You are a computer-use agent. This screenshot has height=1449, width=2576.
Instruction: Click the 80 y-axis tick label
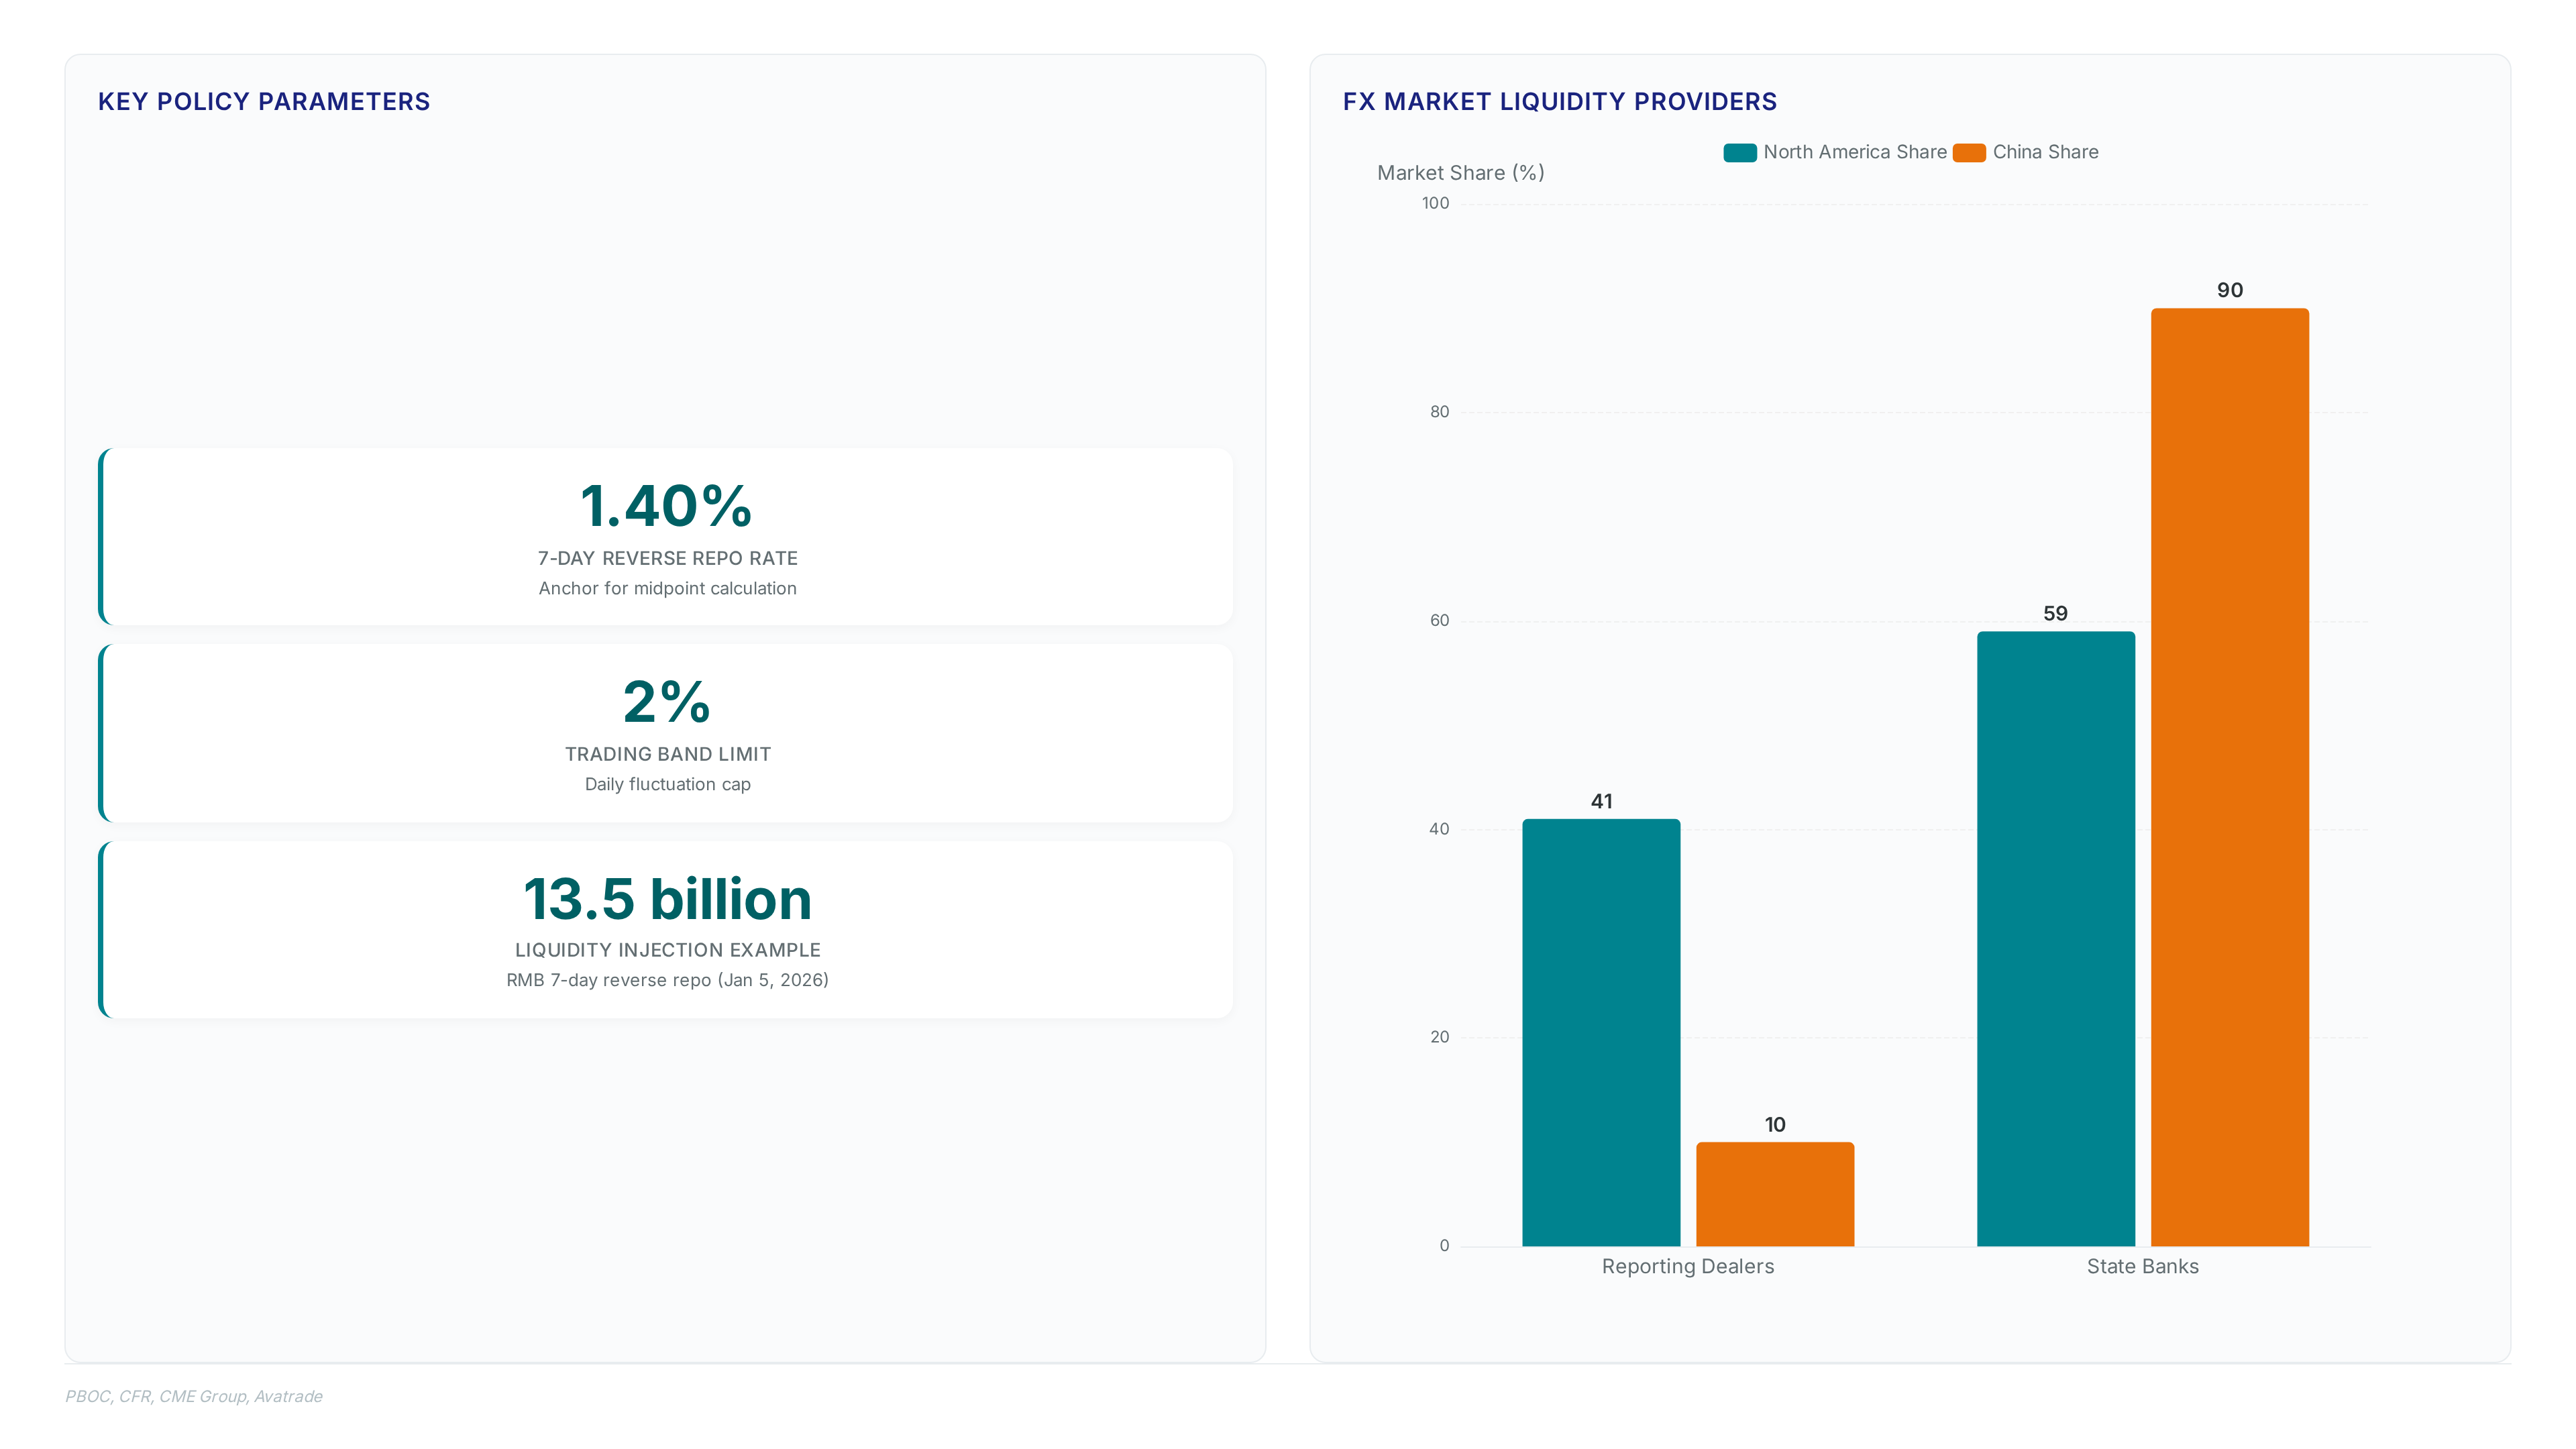point(1439,412)
